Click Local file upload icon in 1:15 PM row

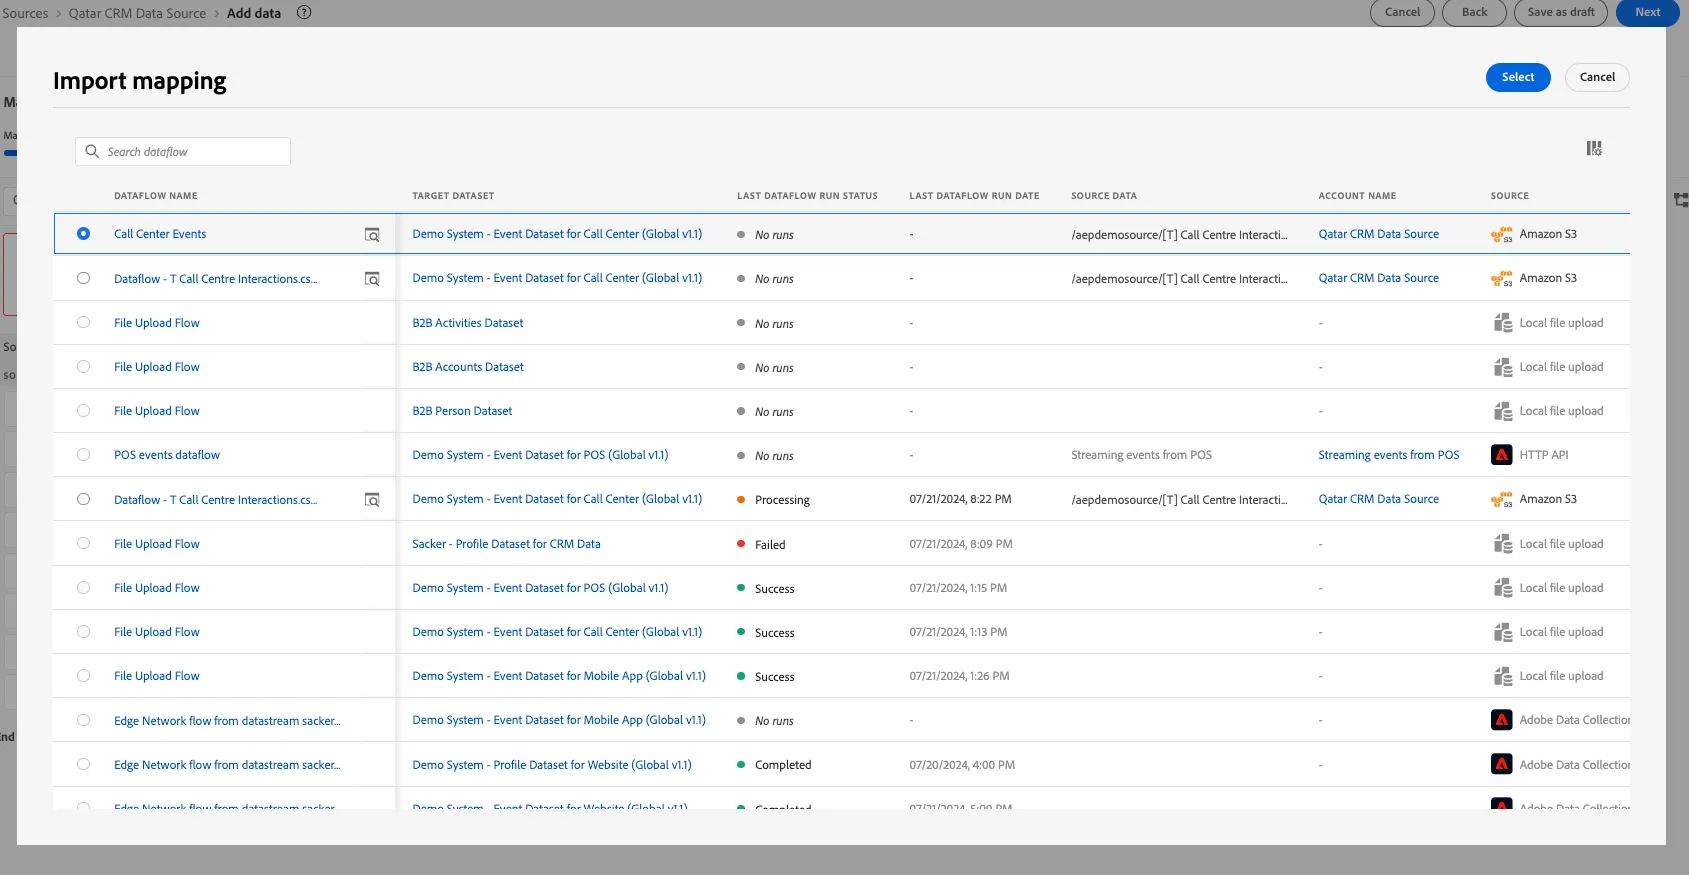[1502, 588]
